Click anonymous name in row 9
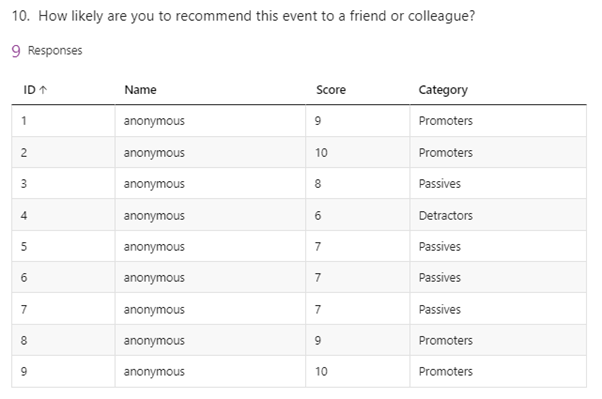This screenshot has height=399, width=602. [154, 372]
